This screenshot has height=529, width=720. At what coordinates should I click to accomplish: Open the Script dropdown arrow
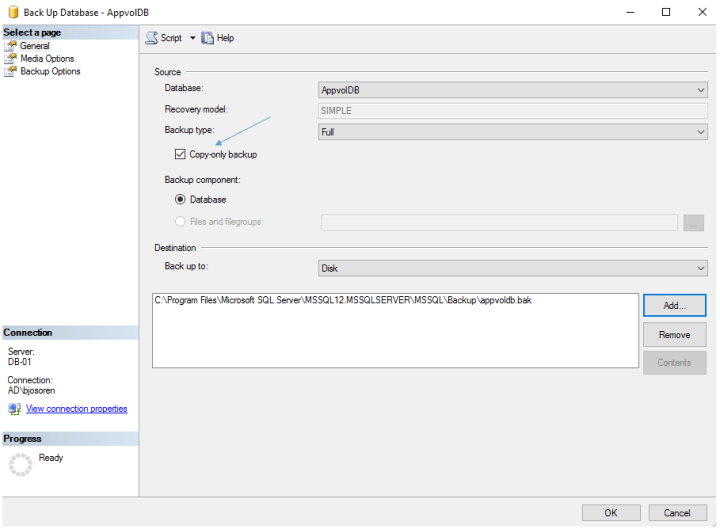pos(193,38)
